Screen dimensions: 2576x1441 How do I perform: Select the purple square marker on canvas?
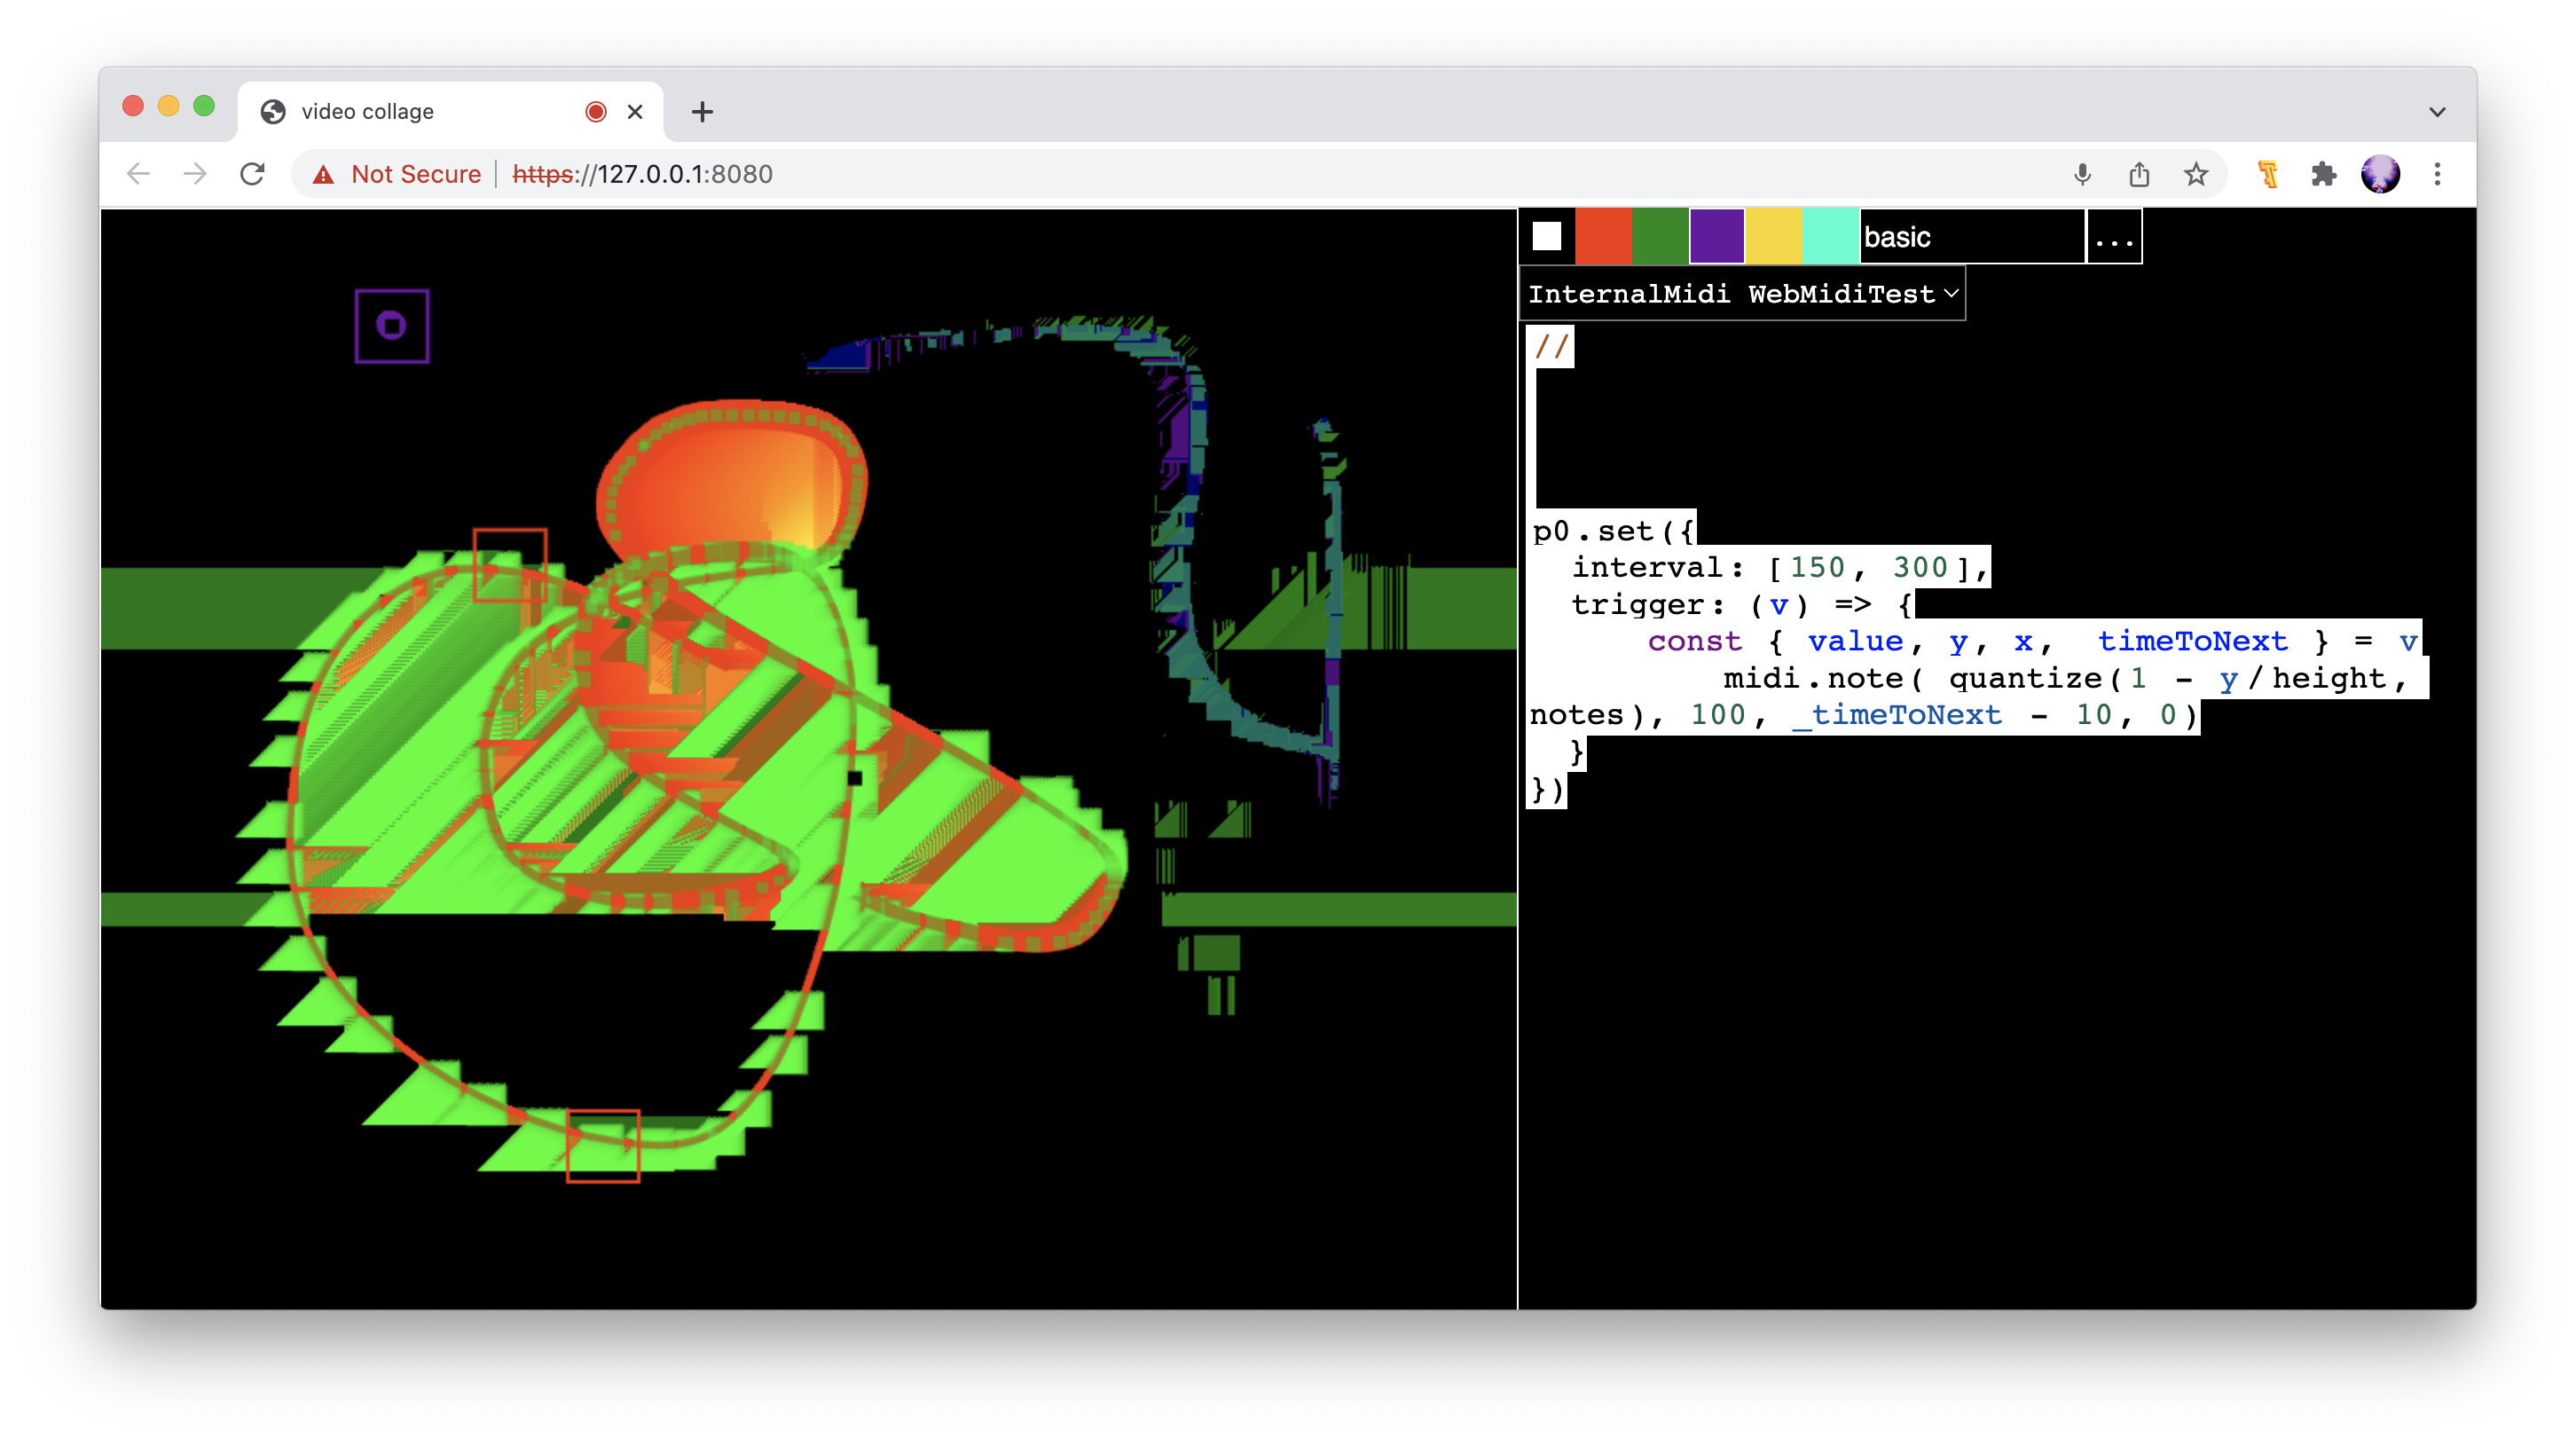point(392,326)
